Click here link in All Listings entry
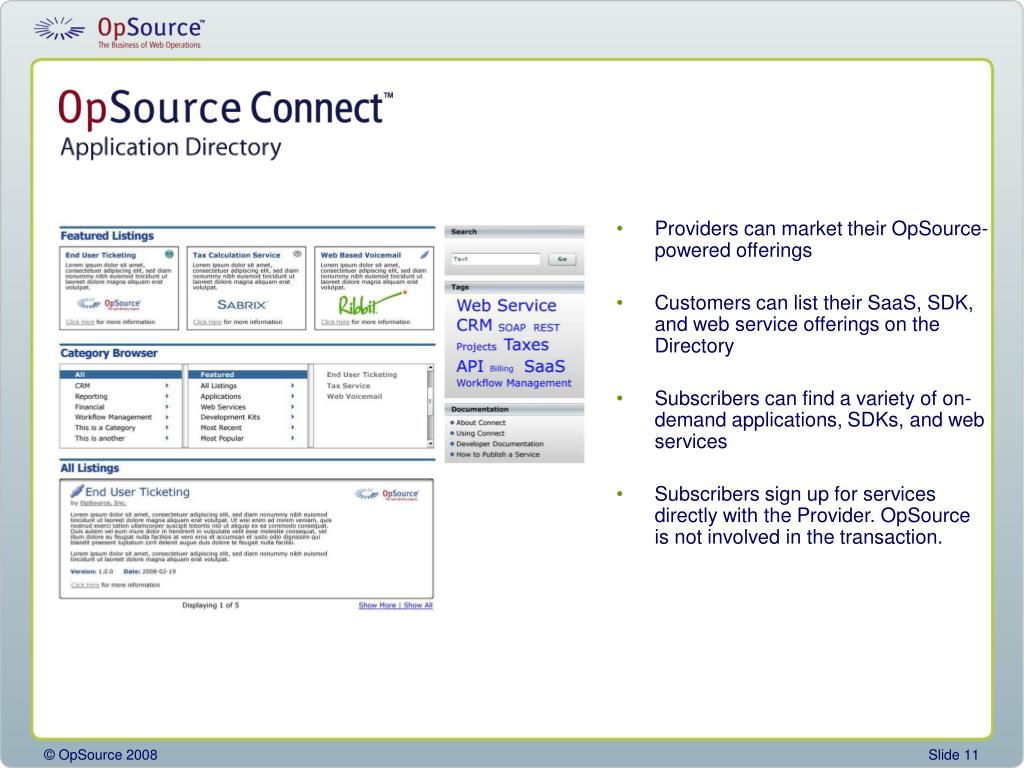This screenshot has width=1024, height=768. [85, 585]
